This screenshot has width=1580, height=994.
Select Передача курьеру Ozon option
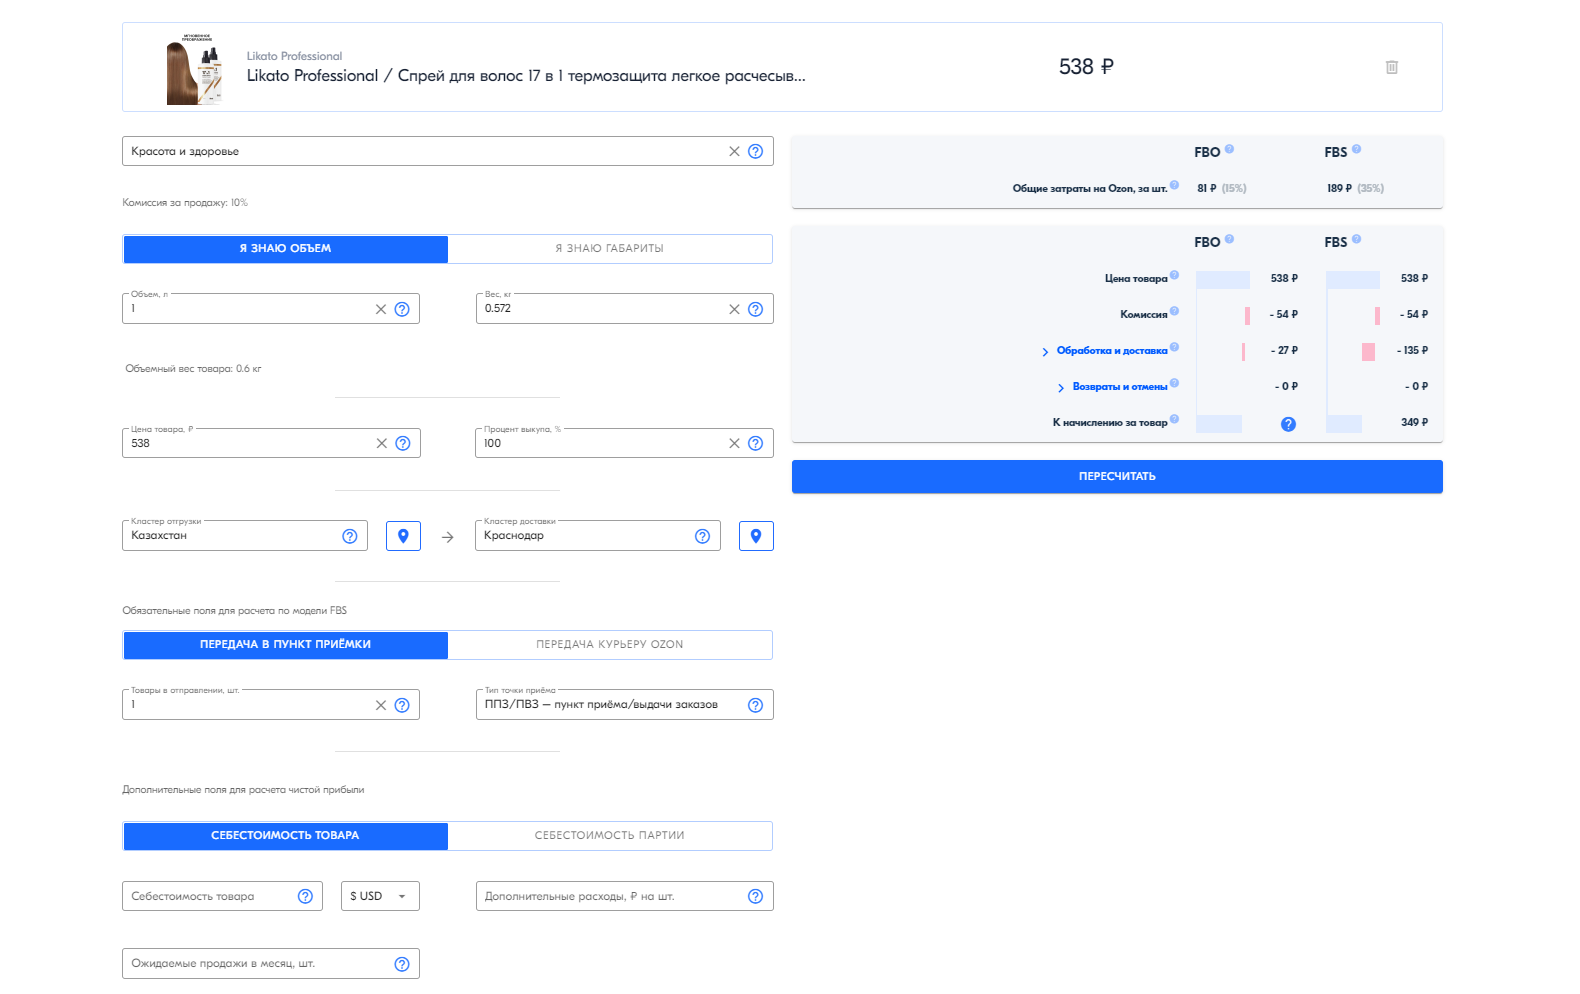click(609, 645)
